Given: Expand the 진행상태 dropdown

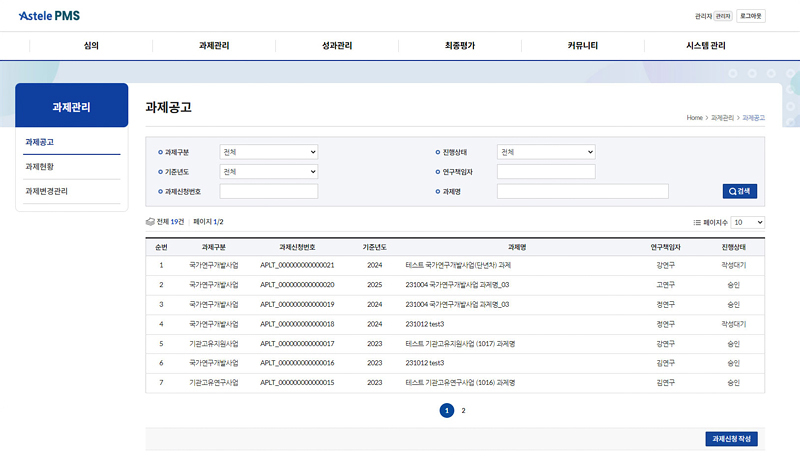Looking at the screenshot, I should click(x=545, y=152).
